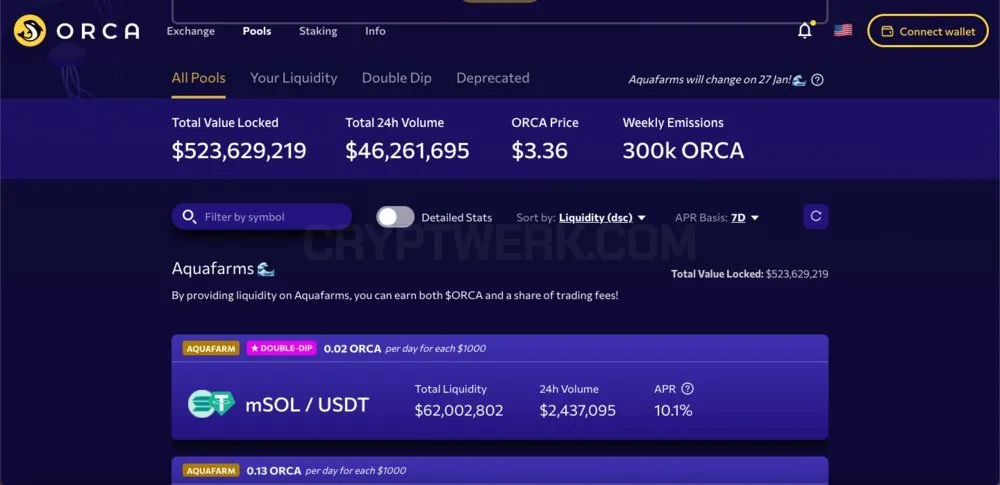
Task: Click the $3.36 ORCA Price value
Action: (x=540, y=151)
